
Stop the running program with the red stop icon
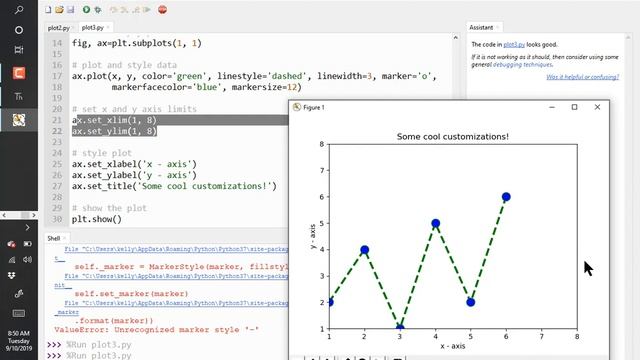162,9
